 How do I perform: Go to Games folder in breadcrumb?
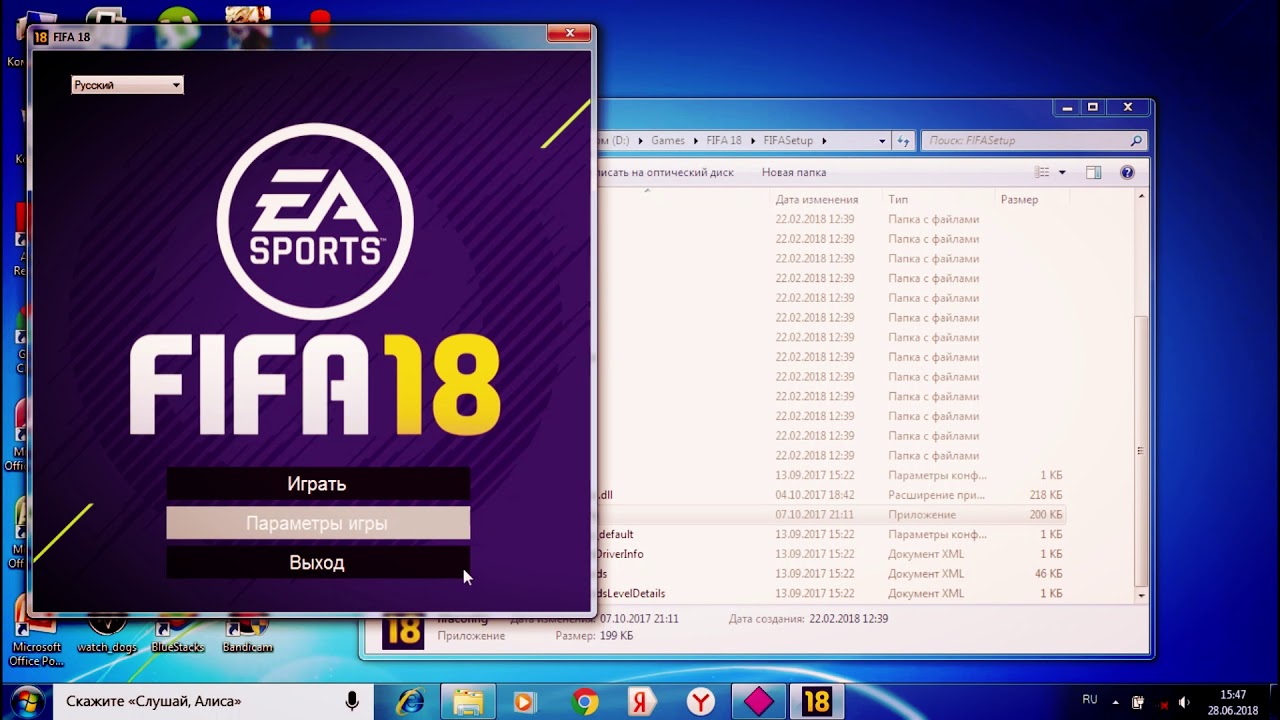668,141
